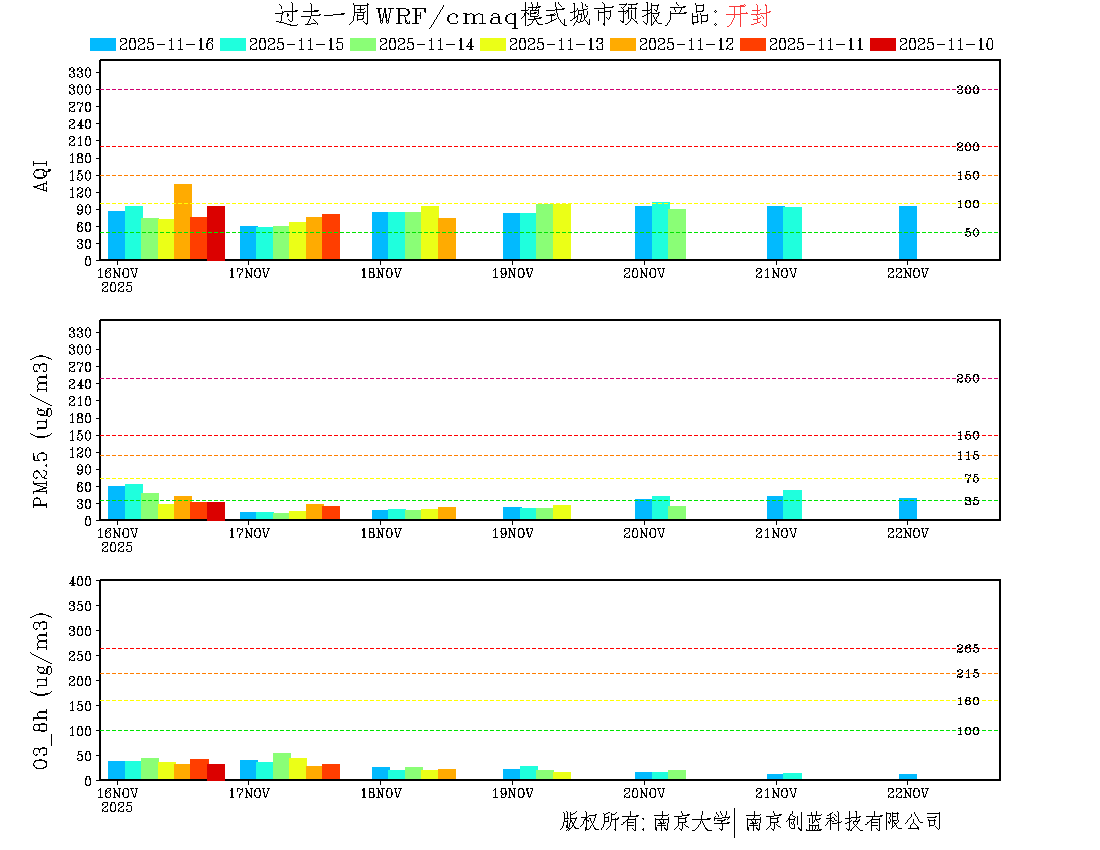Click the cyan 2025-11-15 legend swatch
This screenshot has width=1100, height=850.
(233, 44)
